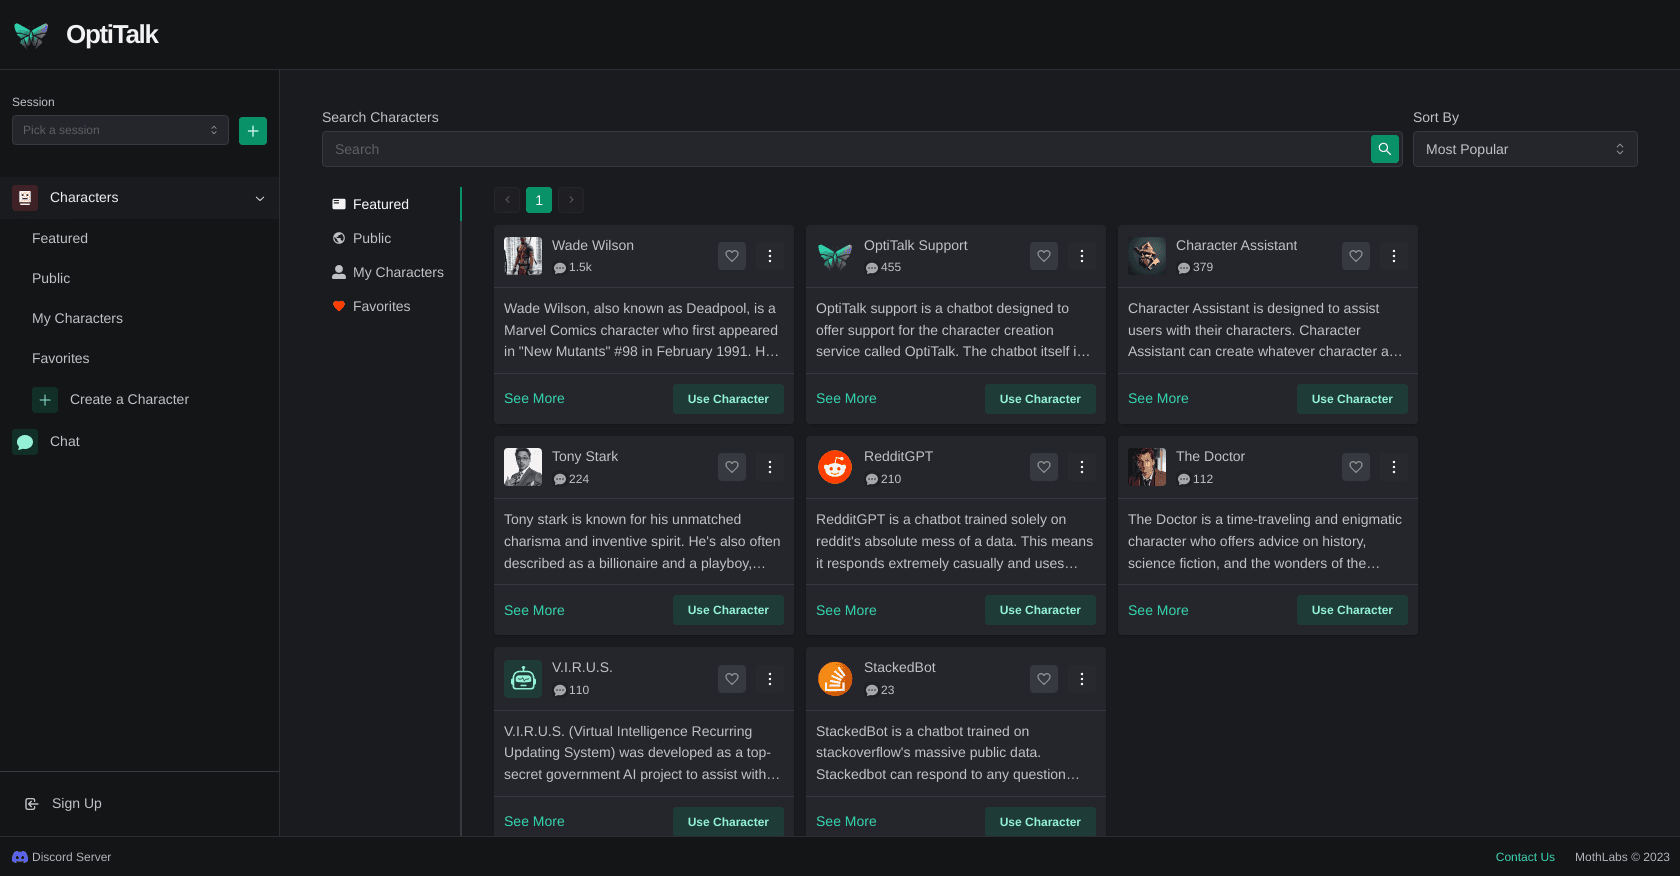Open StackedBot options menu
The width and height of the screenshot is (1680, 876).
1082,679
